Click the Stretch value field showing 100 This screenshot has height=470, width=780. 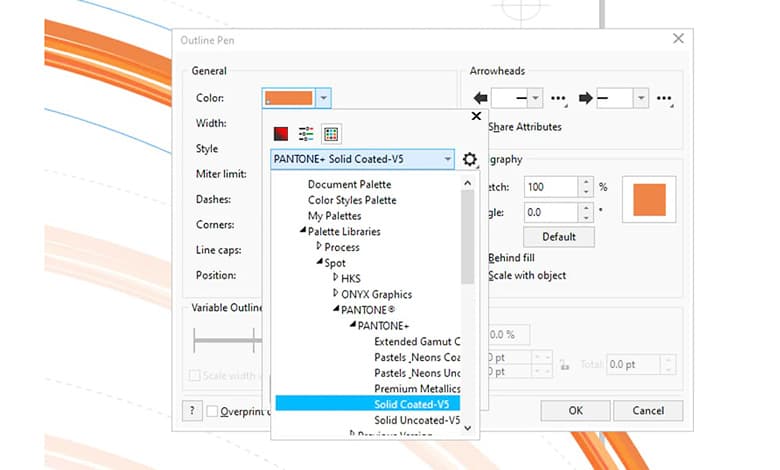point(551,187)
